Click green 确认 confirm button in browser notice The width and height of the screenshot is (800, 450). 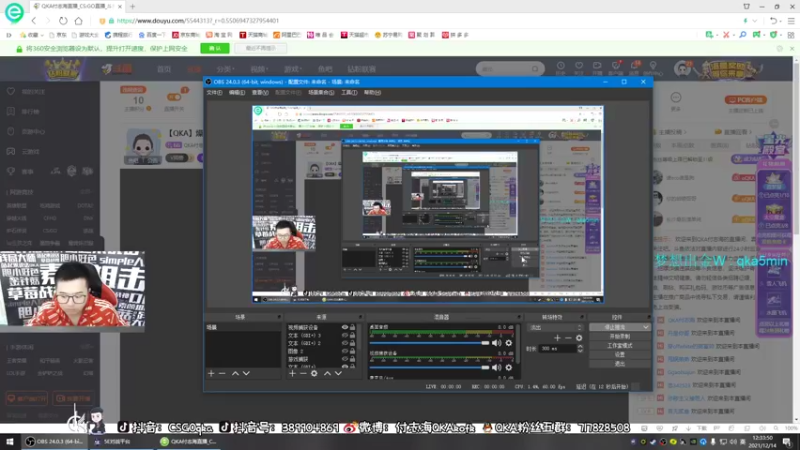(x=215, y=48)
